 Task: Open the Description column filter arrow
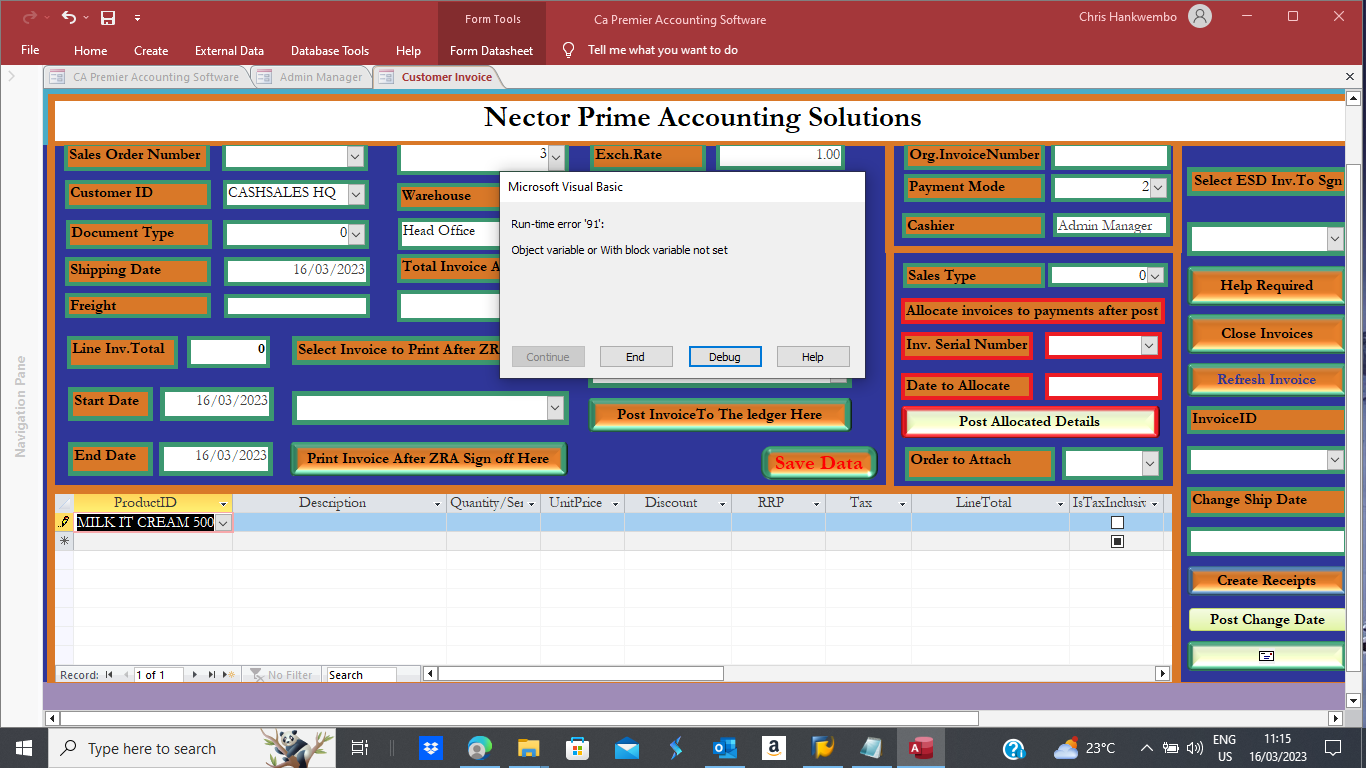(437, 504)
